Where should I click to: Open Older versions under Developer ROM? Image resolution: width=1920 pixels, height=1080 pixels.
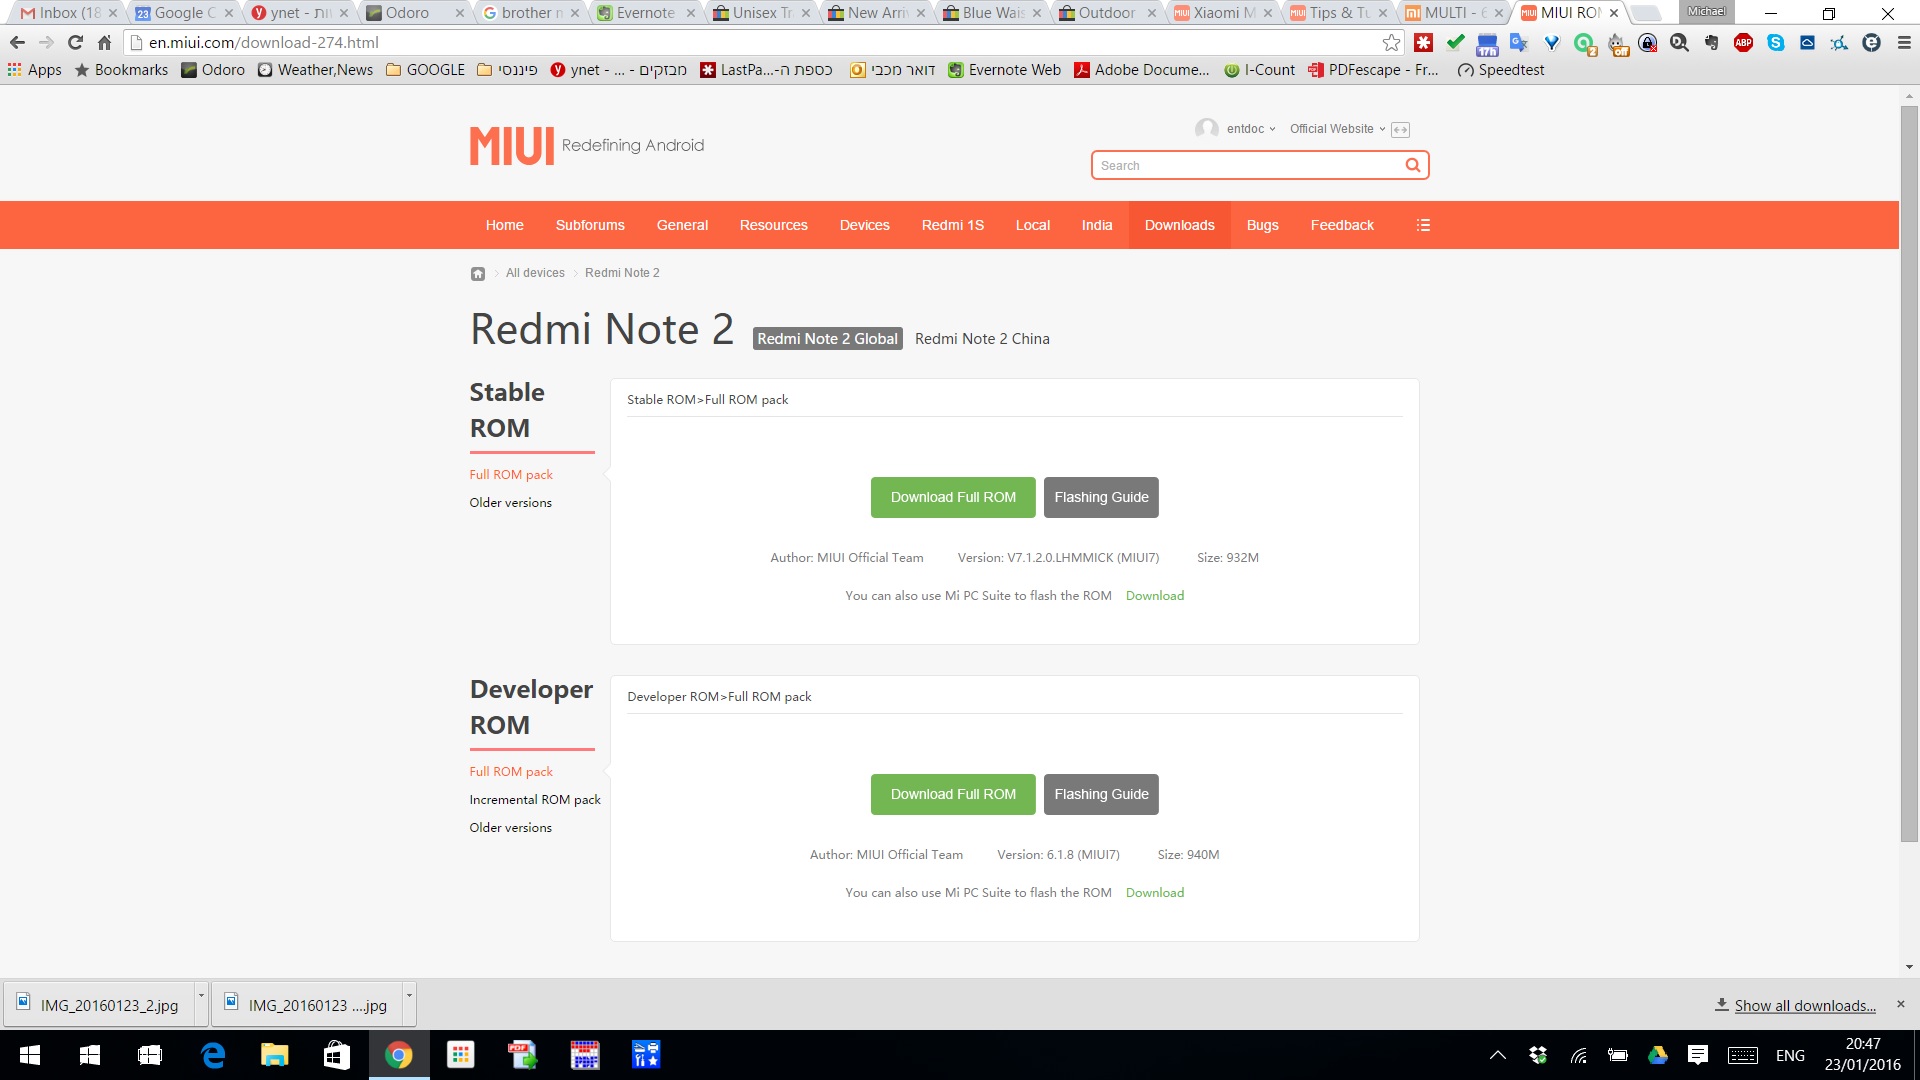[510, 828]
